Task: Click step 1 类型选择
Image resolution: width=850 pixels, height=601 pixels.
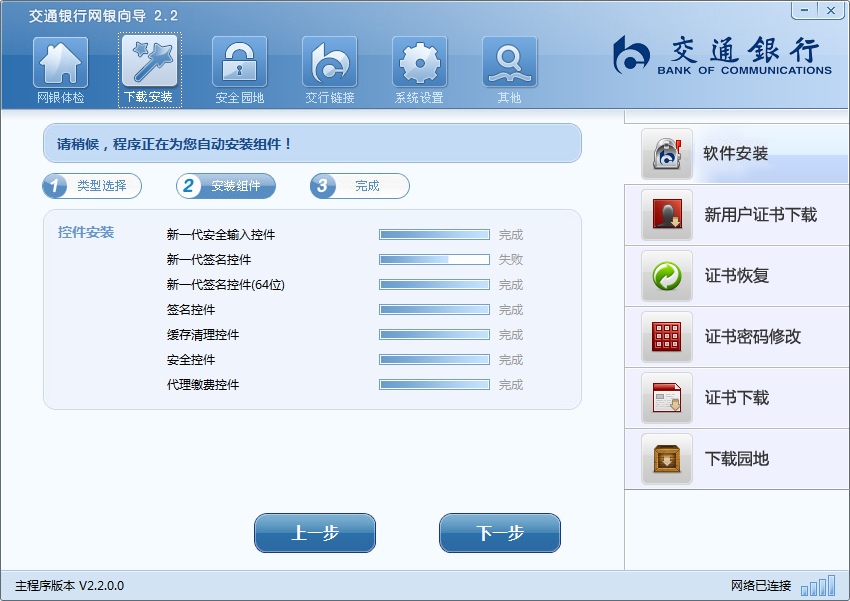Action: (92, 186)
